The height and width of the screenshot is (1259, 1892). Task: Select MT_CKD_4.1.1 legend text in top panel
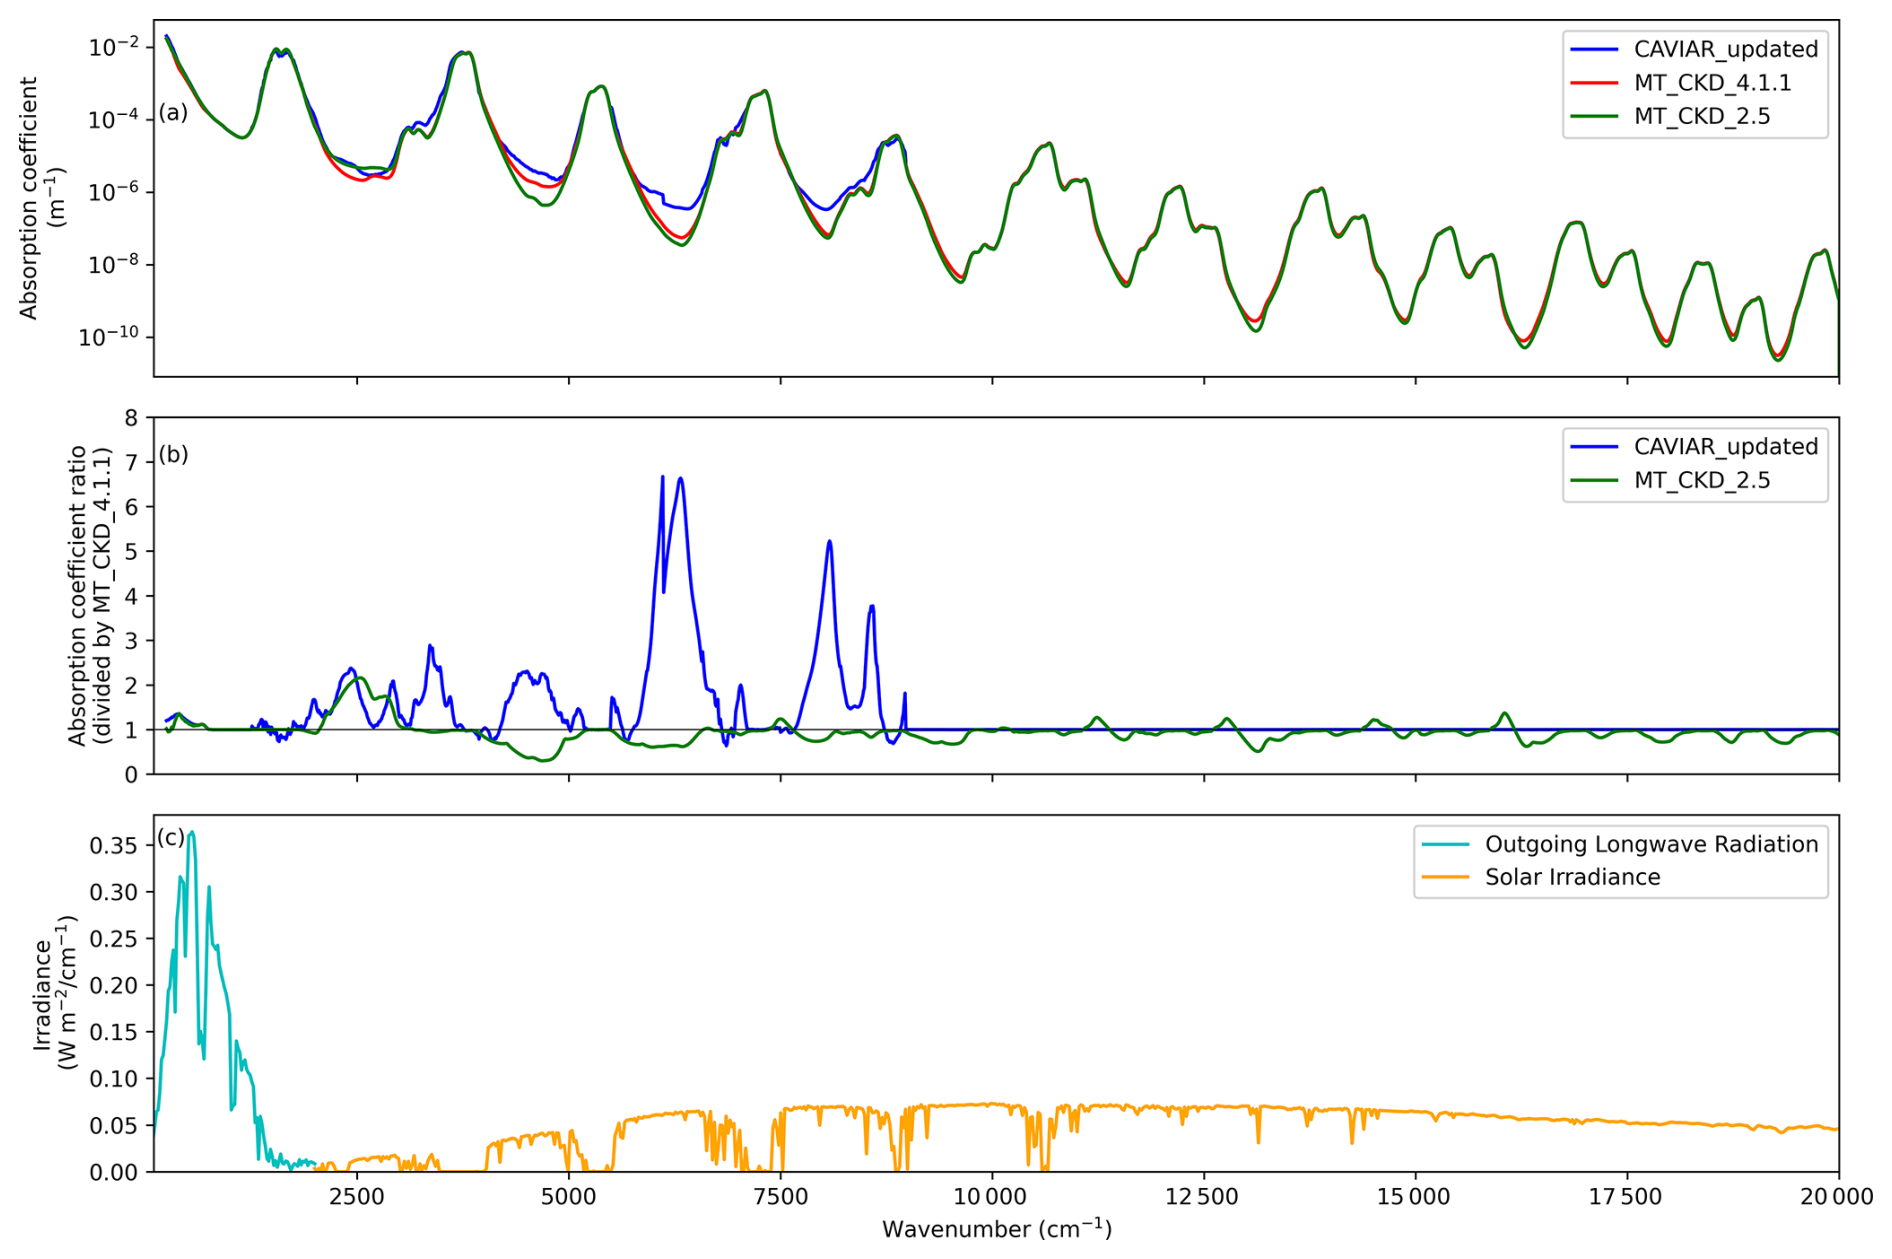[1712, 83]
